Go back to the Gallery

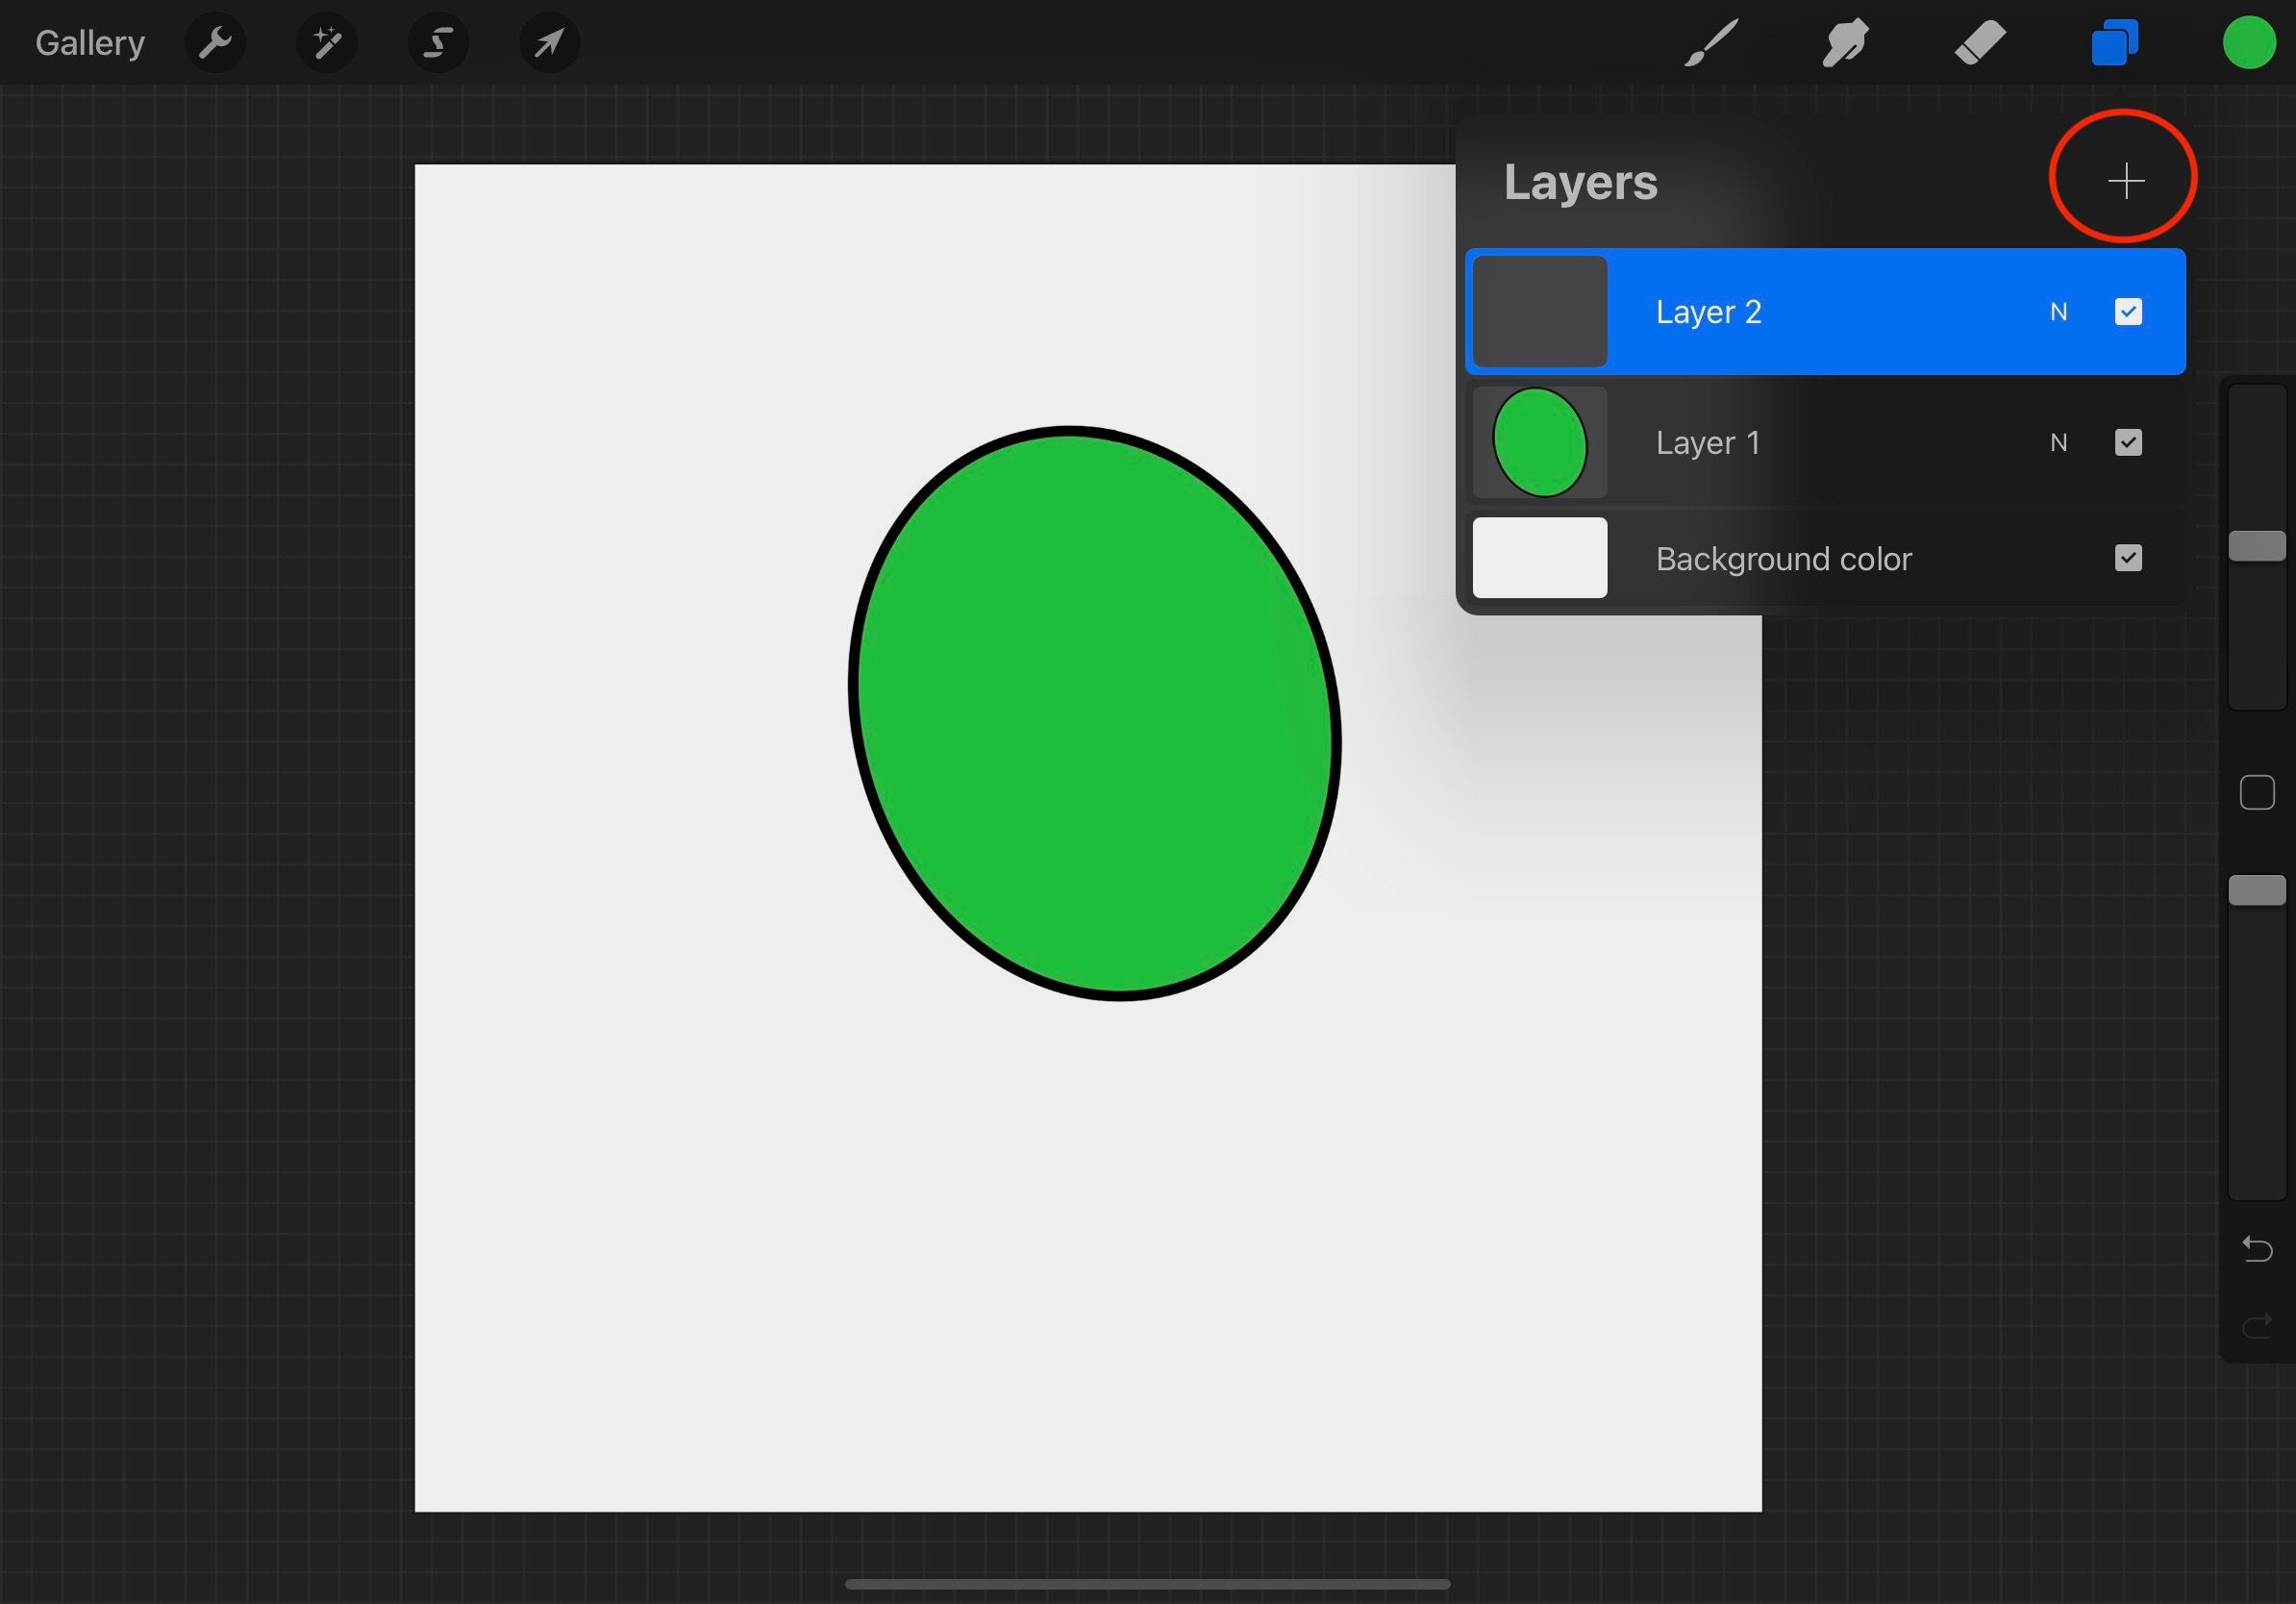click(89, 42)
